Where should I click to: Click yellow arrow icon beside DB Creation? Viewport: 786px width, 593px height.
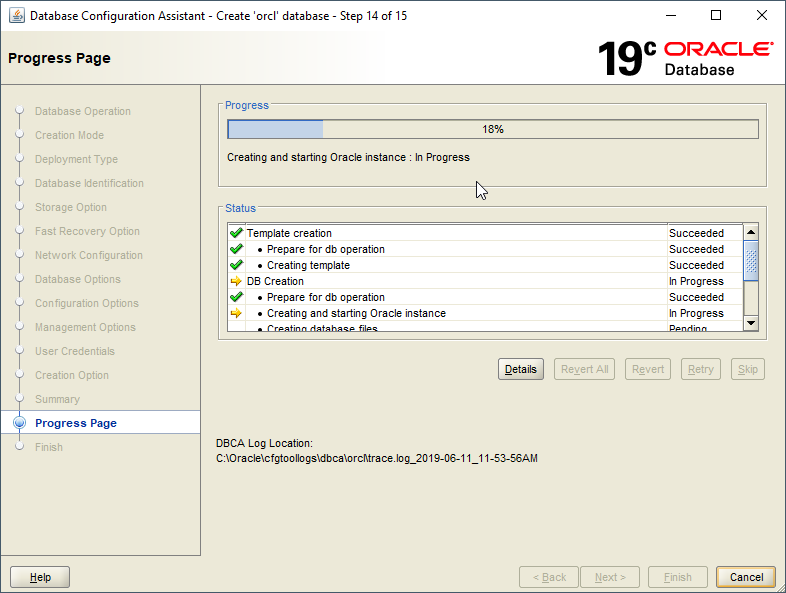pos(236,281)
